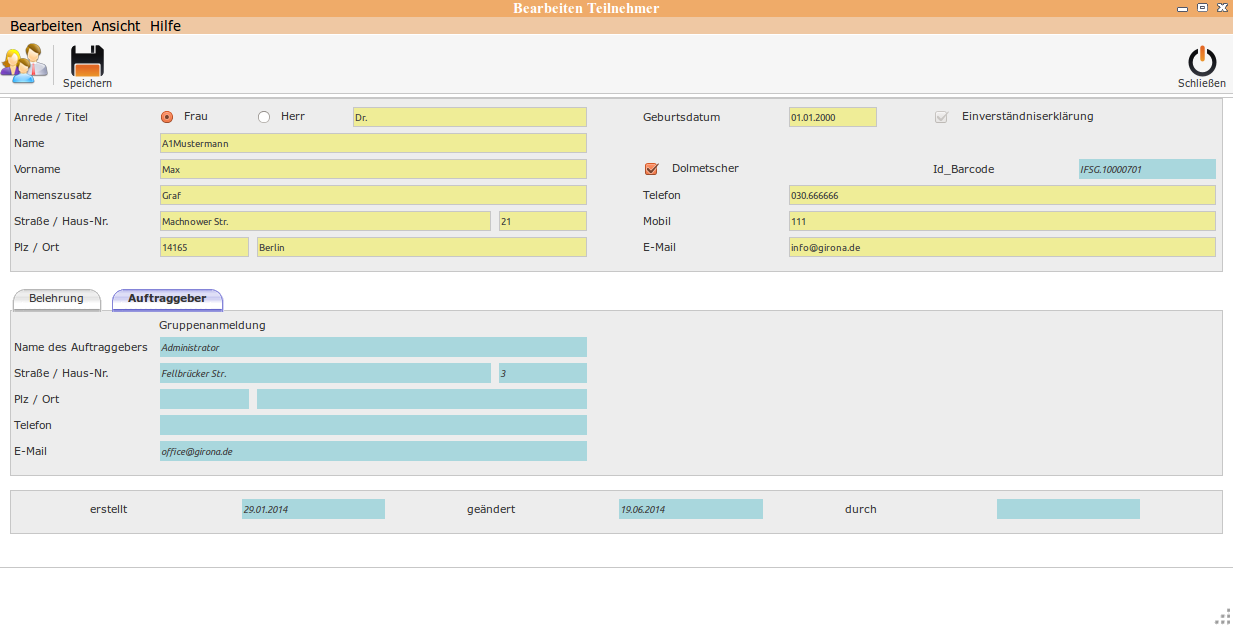Click the title field containing Dr.
Screen dimensions: 1233x626
tap(469, 117)
